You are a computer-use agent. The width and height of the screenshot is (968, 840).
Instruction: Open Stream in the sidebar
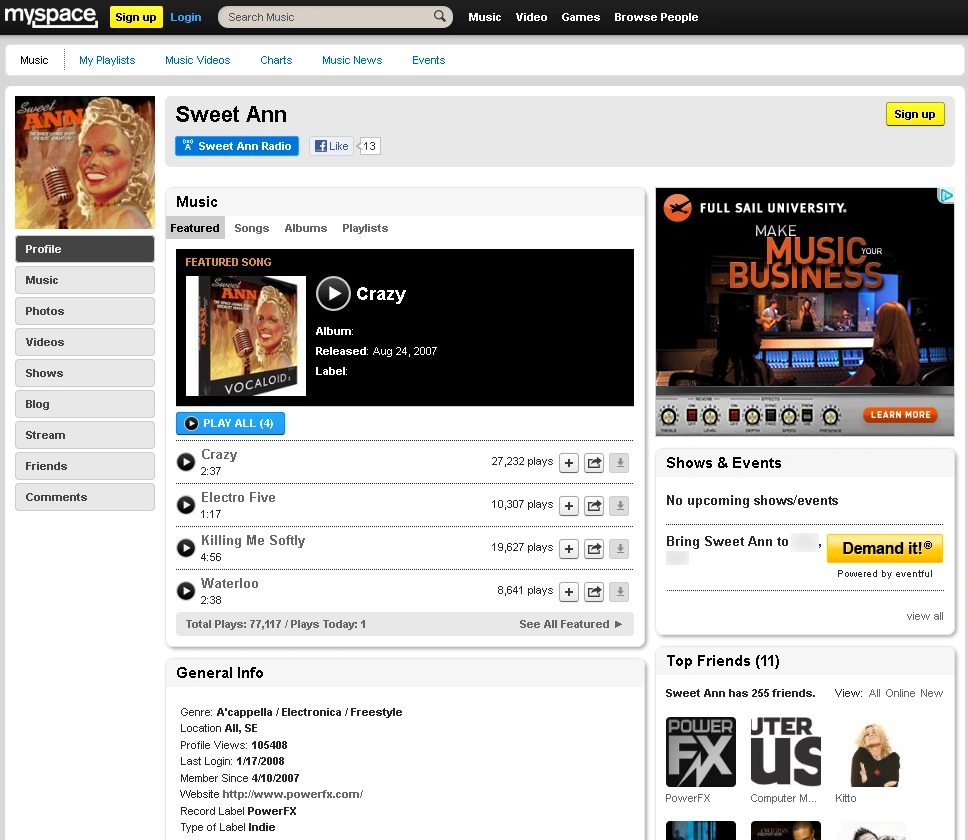85,435
